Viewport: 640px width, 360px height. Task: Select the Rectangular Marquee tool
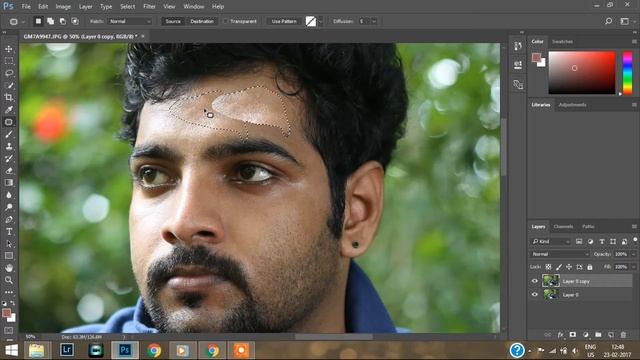coord(9,61)
